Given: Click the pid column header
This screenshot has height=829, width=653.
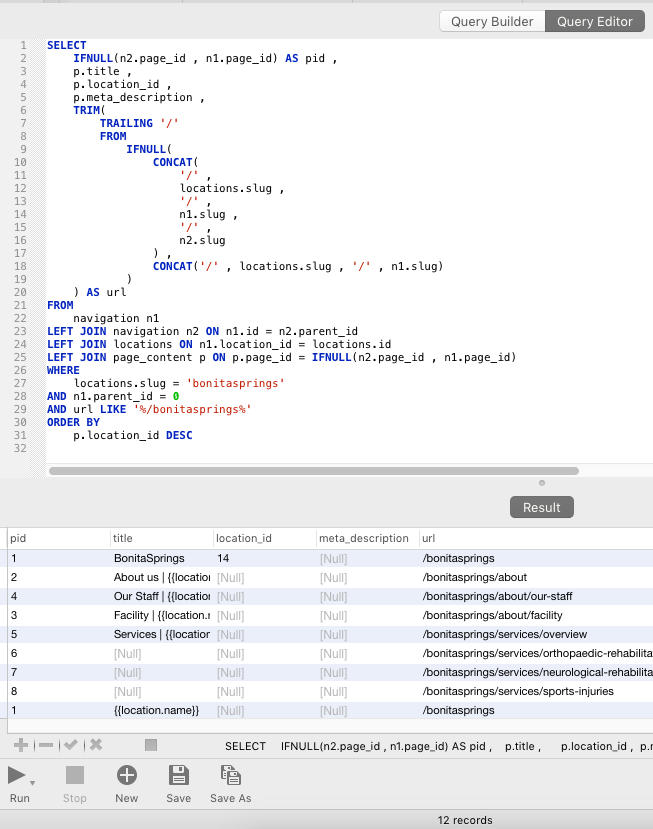Looking at the screenshot, I should click(58, 538).
